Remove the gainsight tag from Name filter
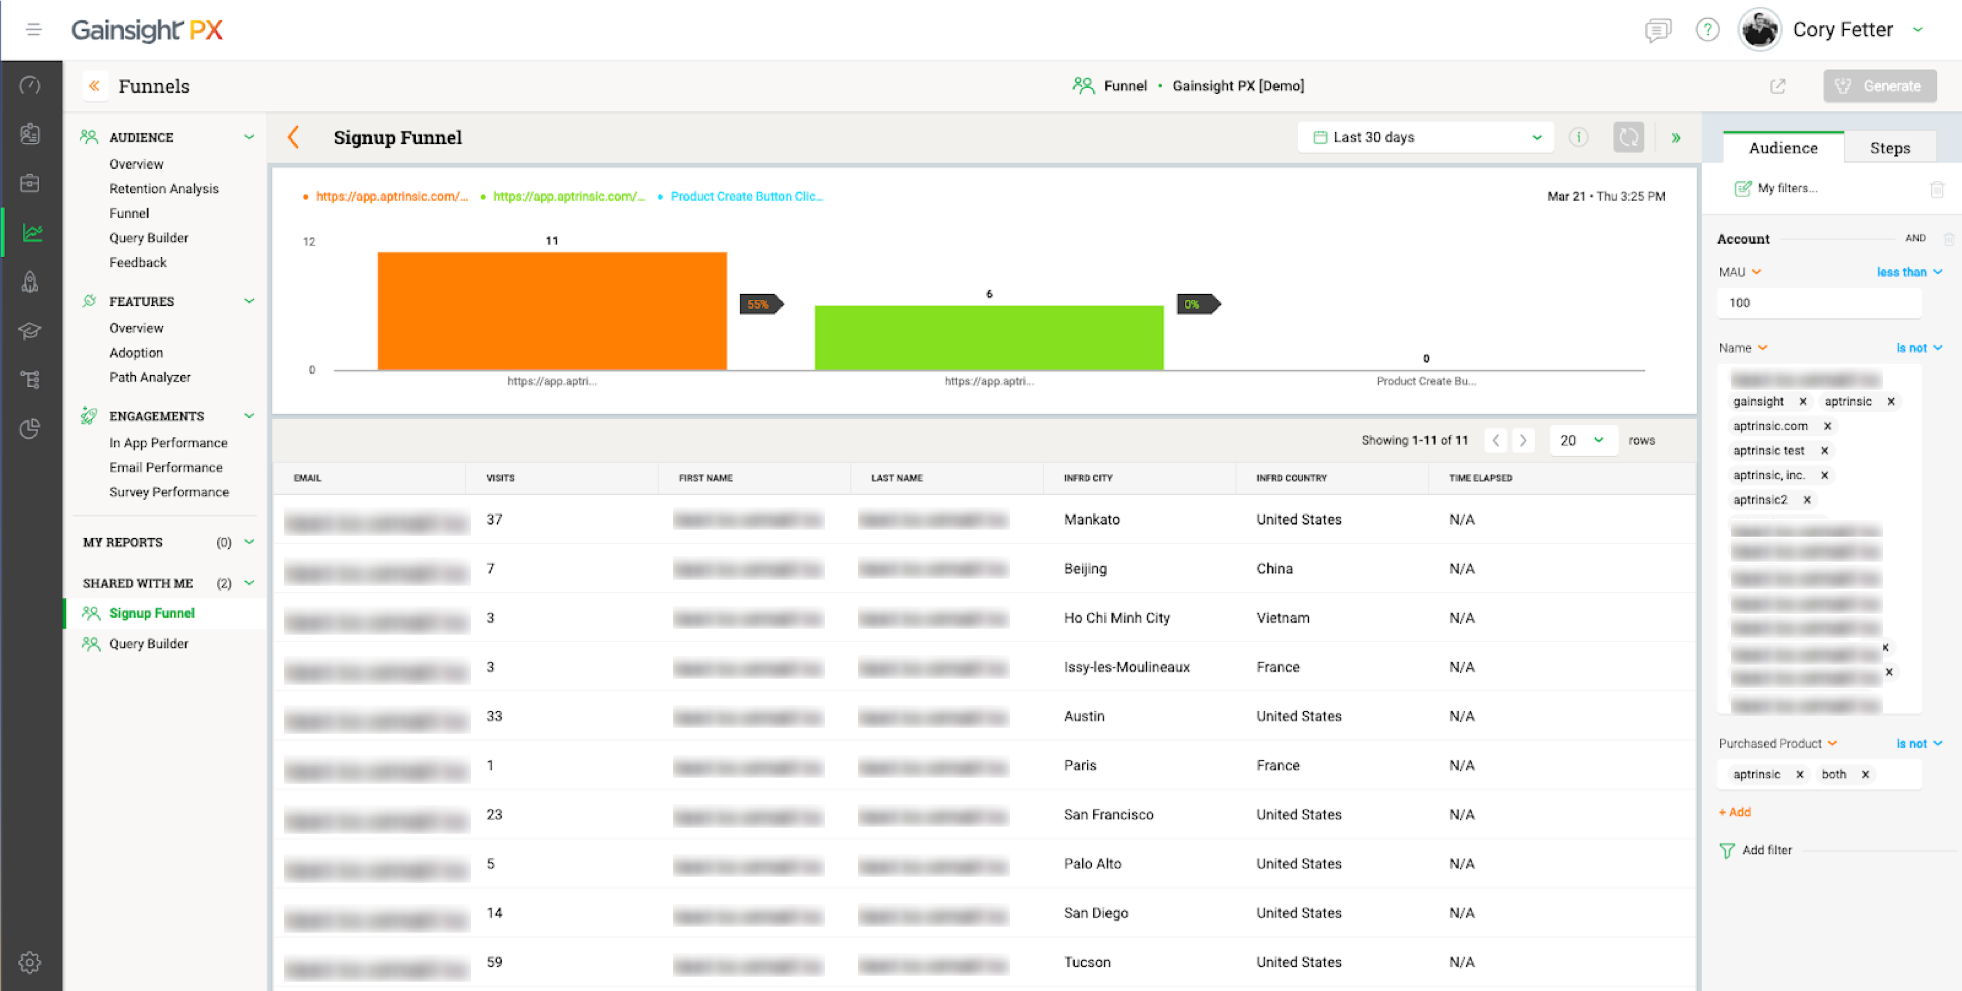Image resolution: width=1962 pixels, height=991 pixels. (x=1803, y=402)
